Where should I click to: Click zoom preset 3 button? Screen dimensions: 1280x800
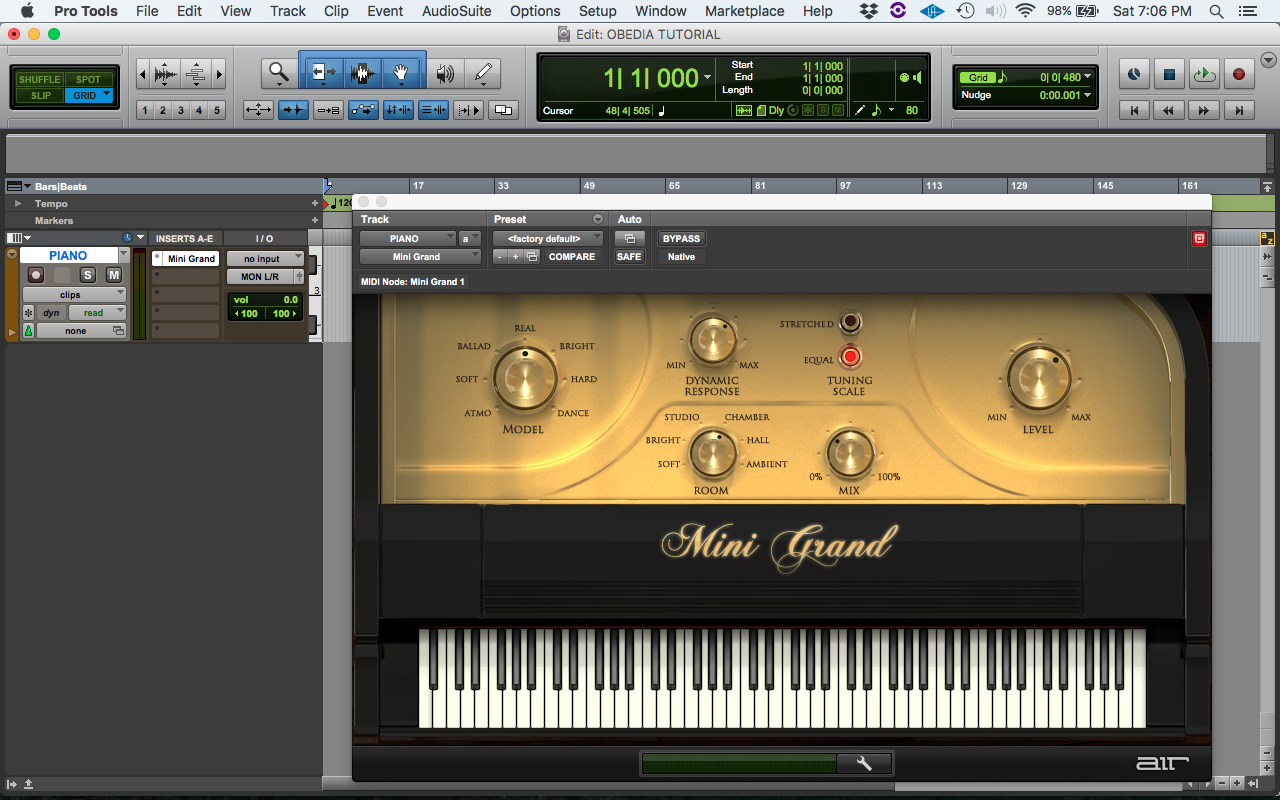[181, 110]
